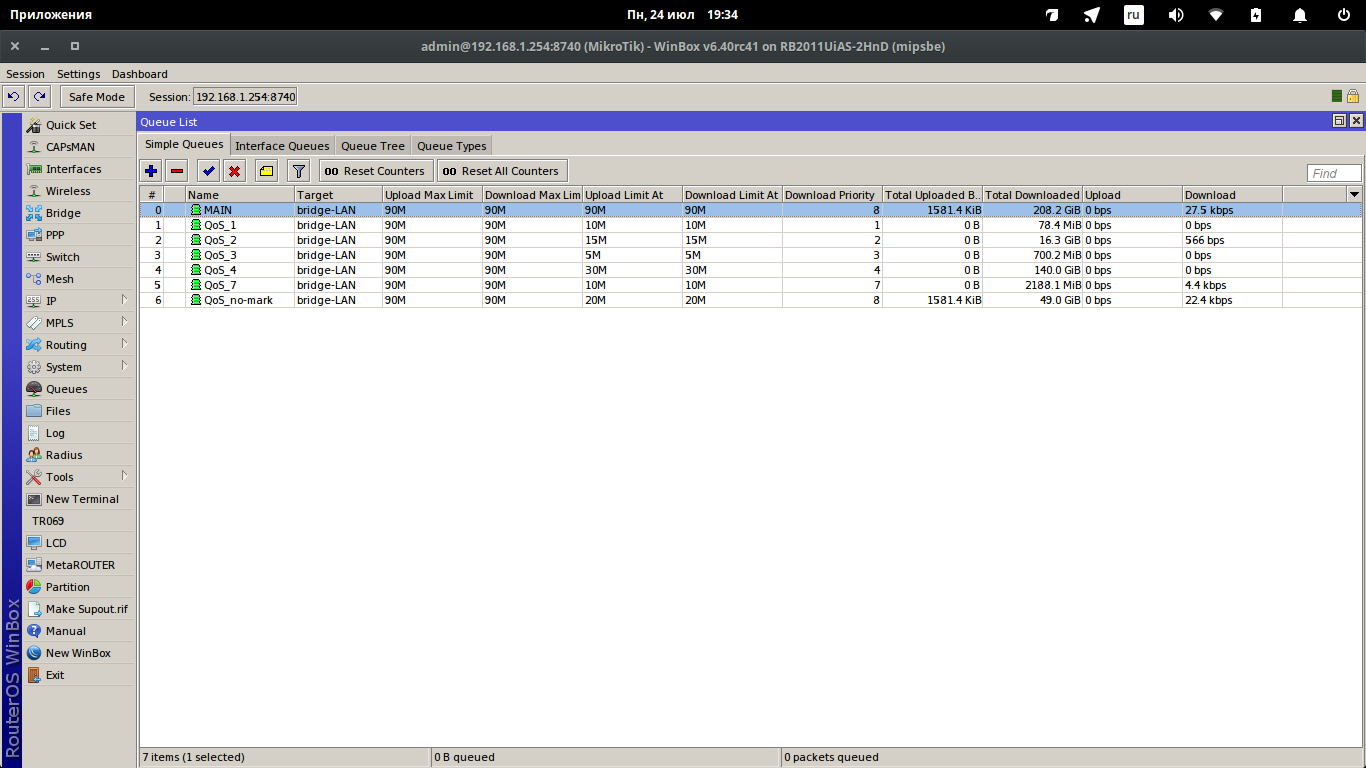Switch to Interface Queues tab
Viewport: 1366px width, 768px height.
pos(282,146)
